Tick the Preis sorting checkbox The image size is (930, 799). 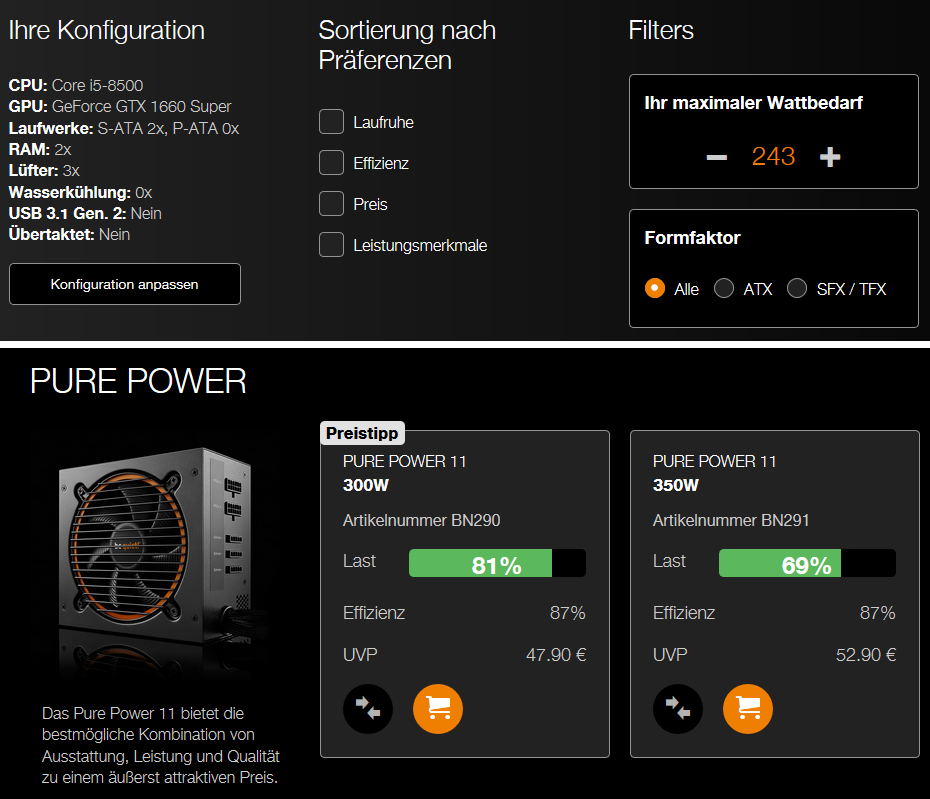click(332, 203)
